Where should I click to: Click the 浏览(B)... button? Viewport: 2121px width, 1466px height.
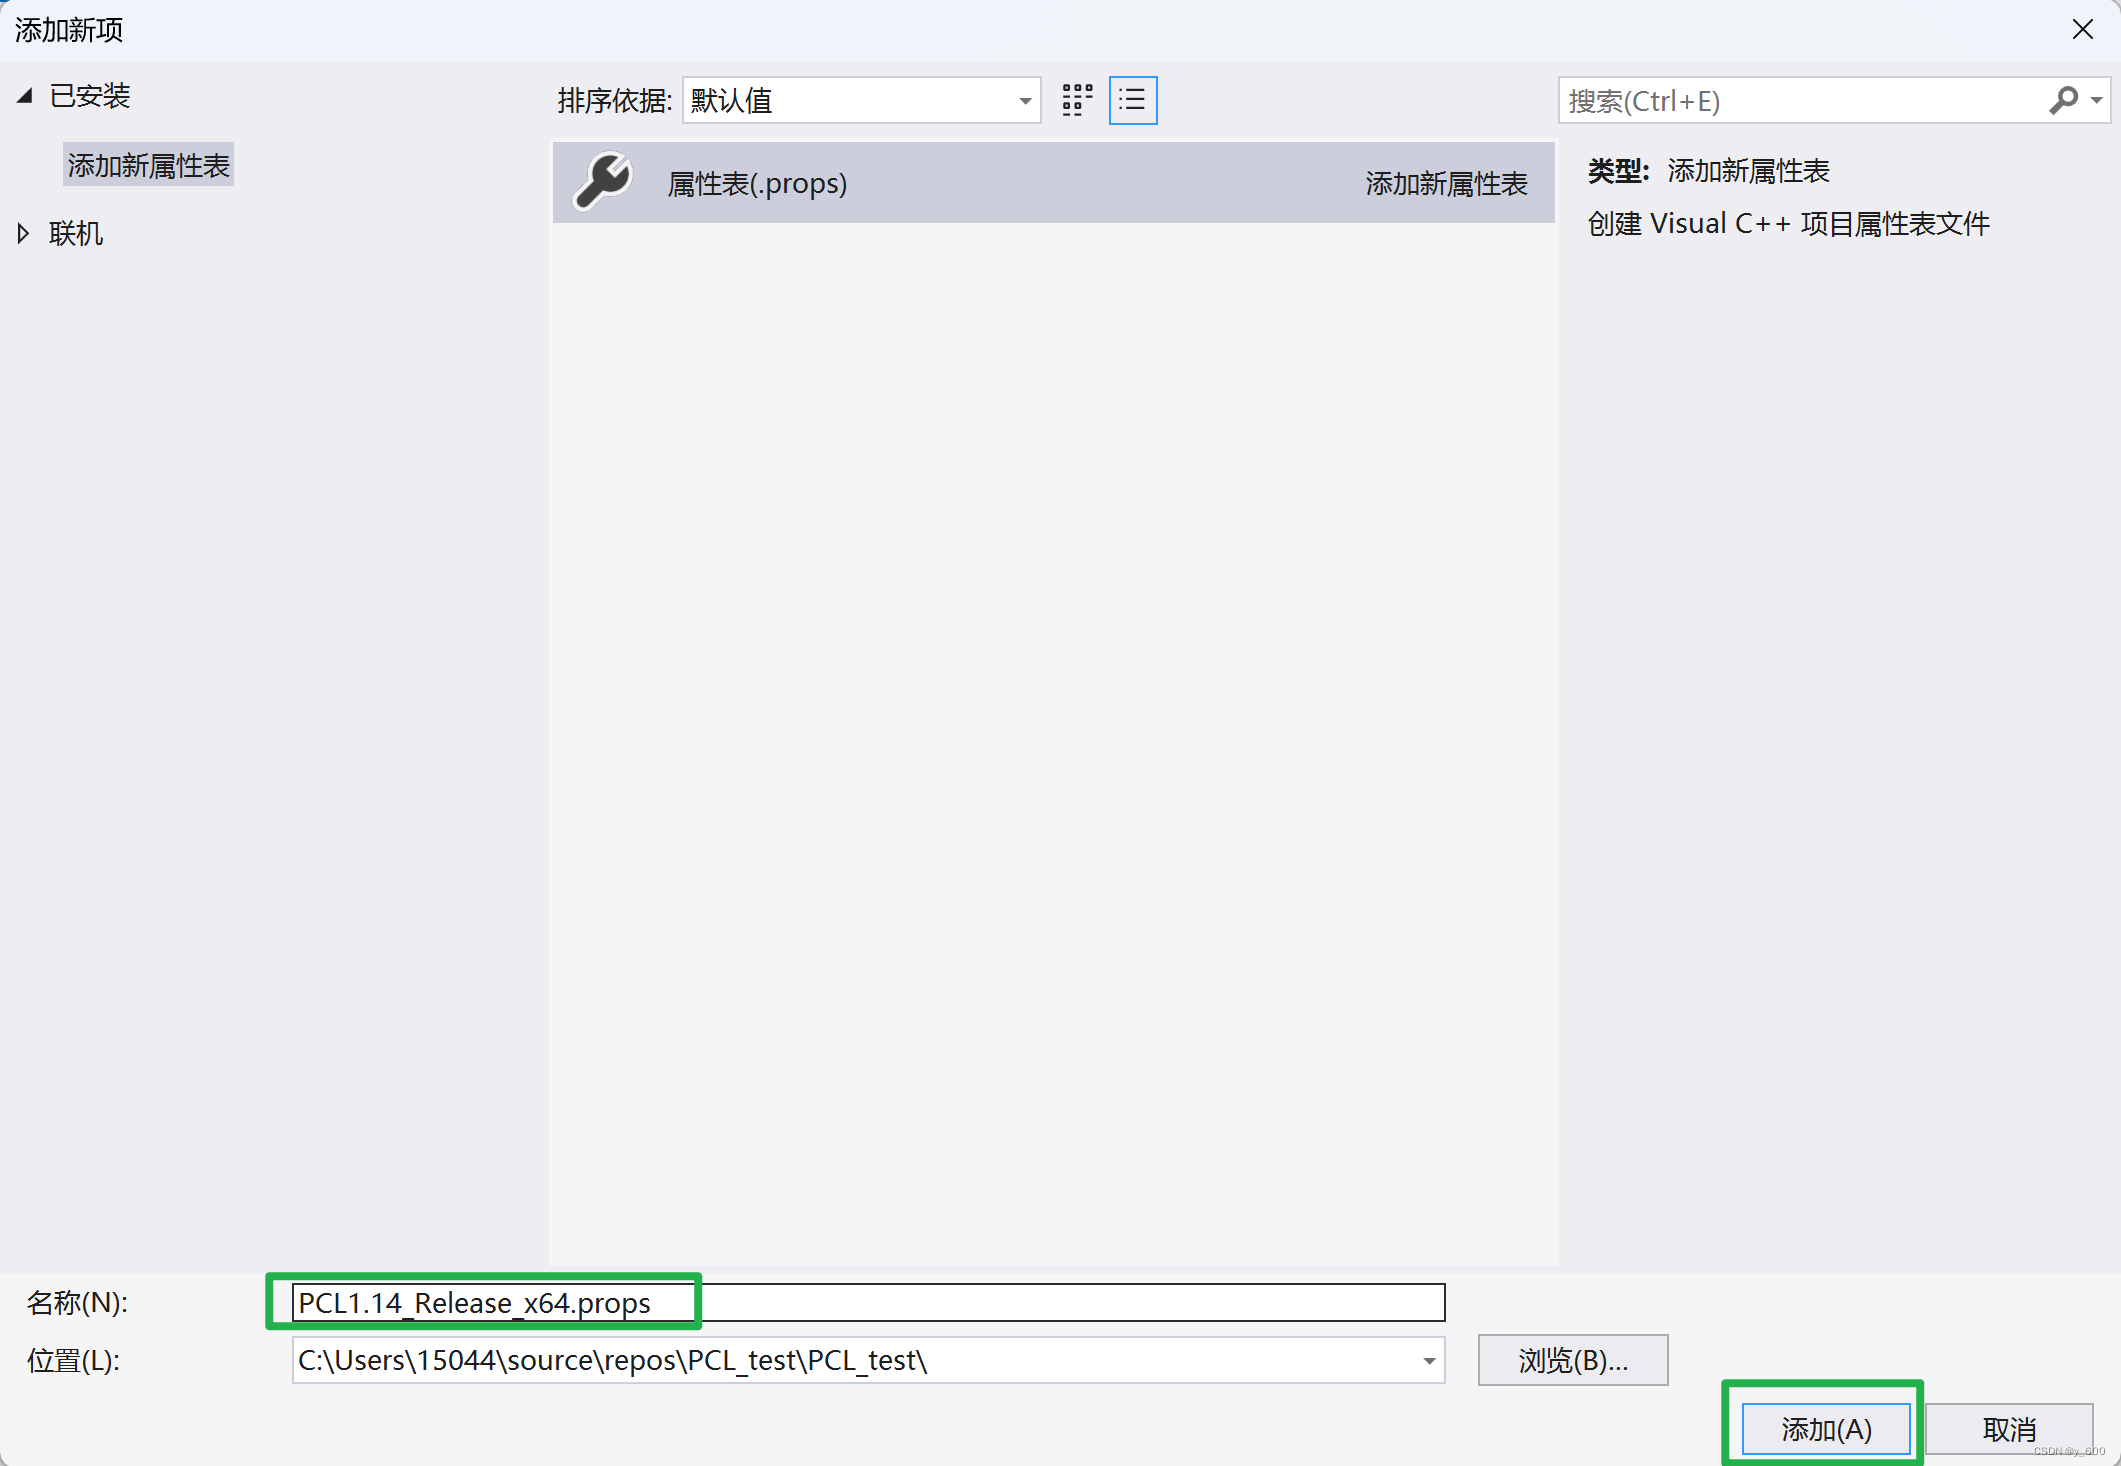coord(1572,1360)
